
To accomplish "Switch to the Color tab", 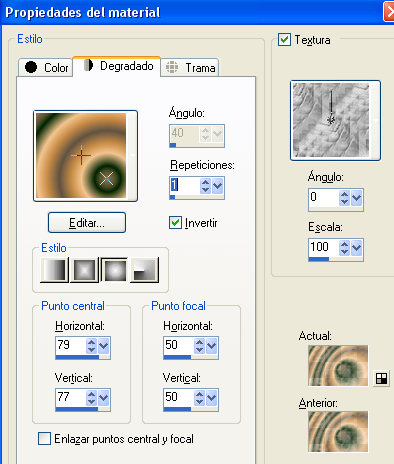I will click(46, 67).
